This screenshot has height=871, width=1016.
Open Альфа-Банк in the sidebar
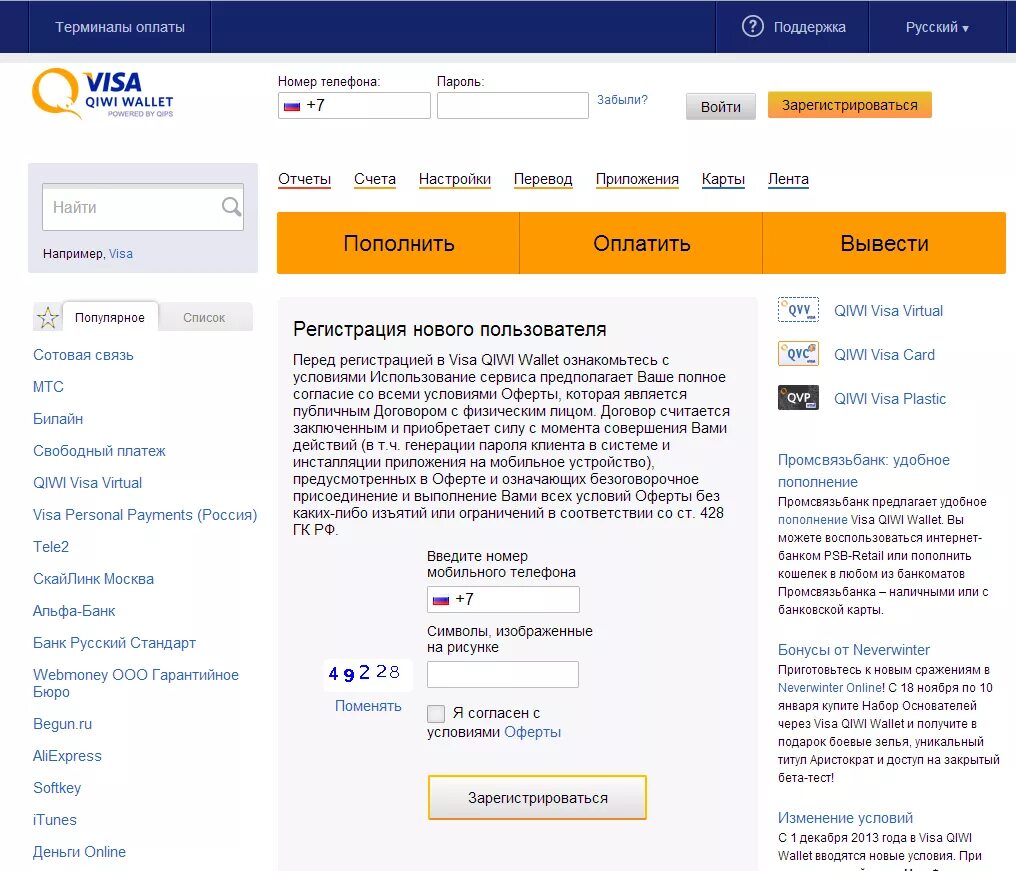[74, 611]
